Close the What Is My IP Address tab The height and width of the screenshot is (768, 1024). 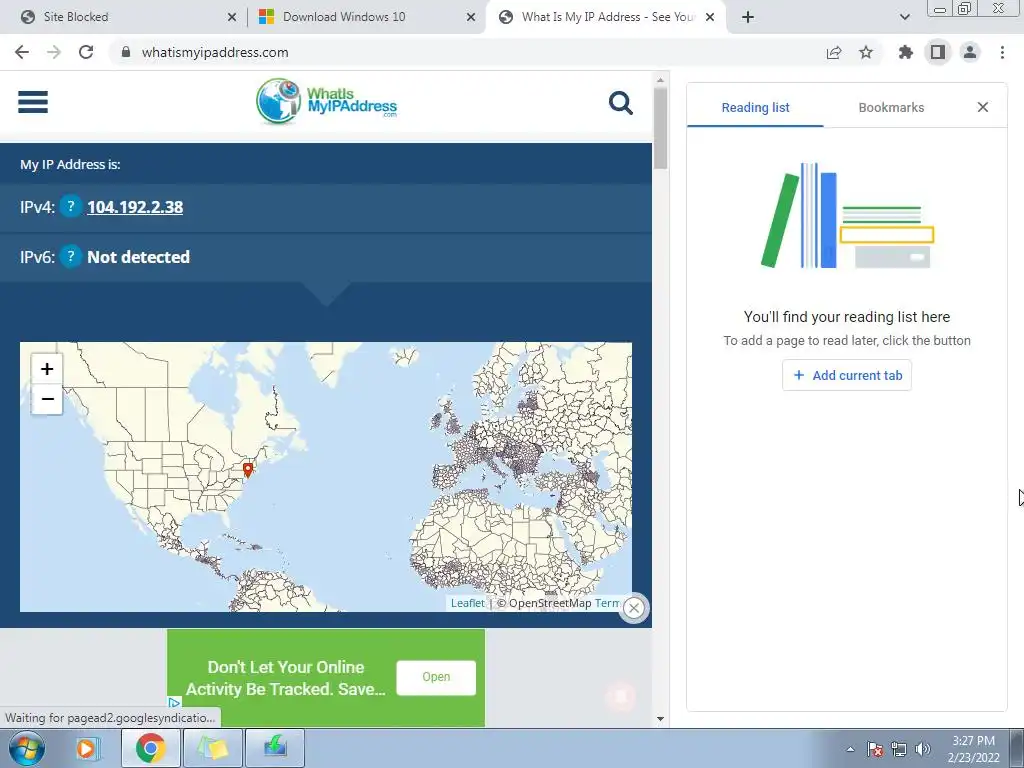pos(710,18)
